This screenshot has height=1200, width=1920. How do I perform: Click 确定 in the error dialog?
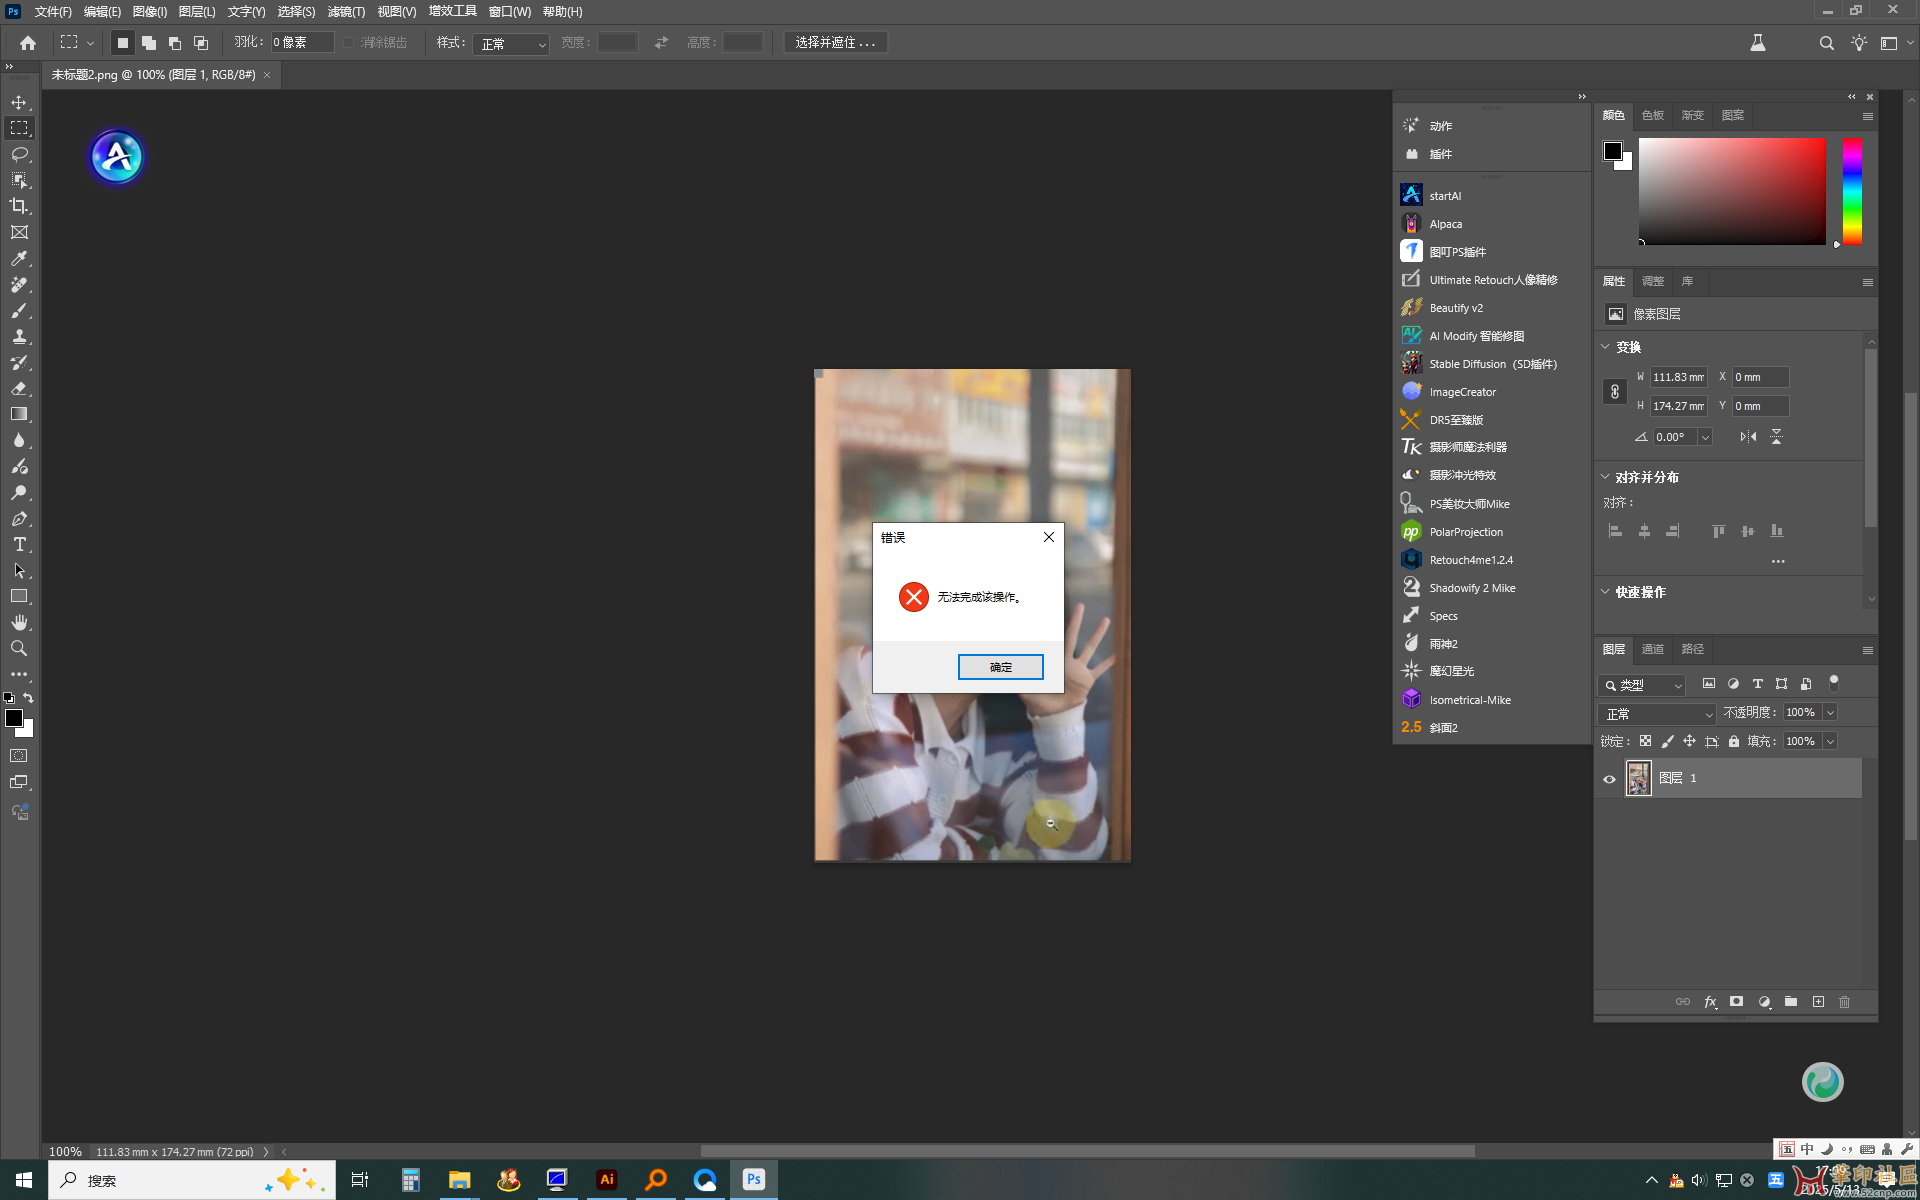click(1000, 667)
